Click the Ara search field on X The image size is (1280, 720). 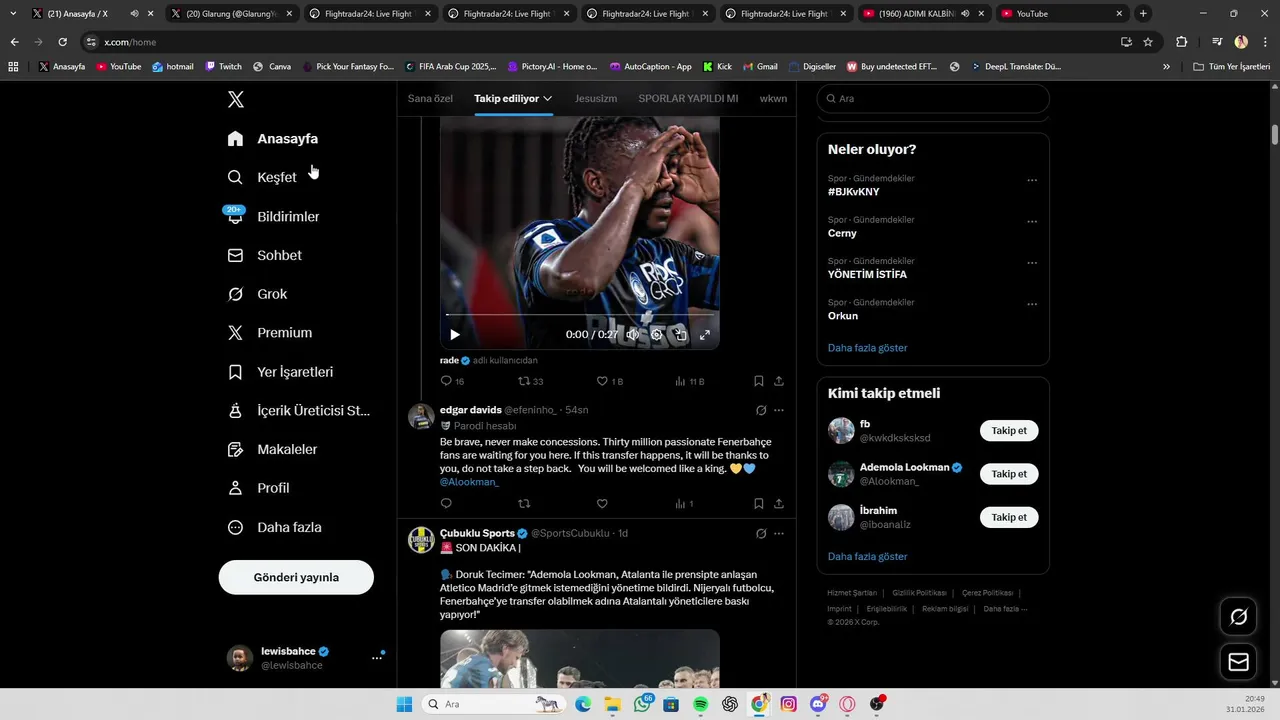click(933, 99)
